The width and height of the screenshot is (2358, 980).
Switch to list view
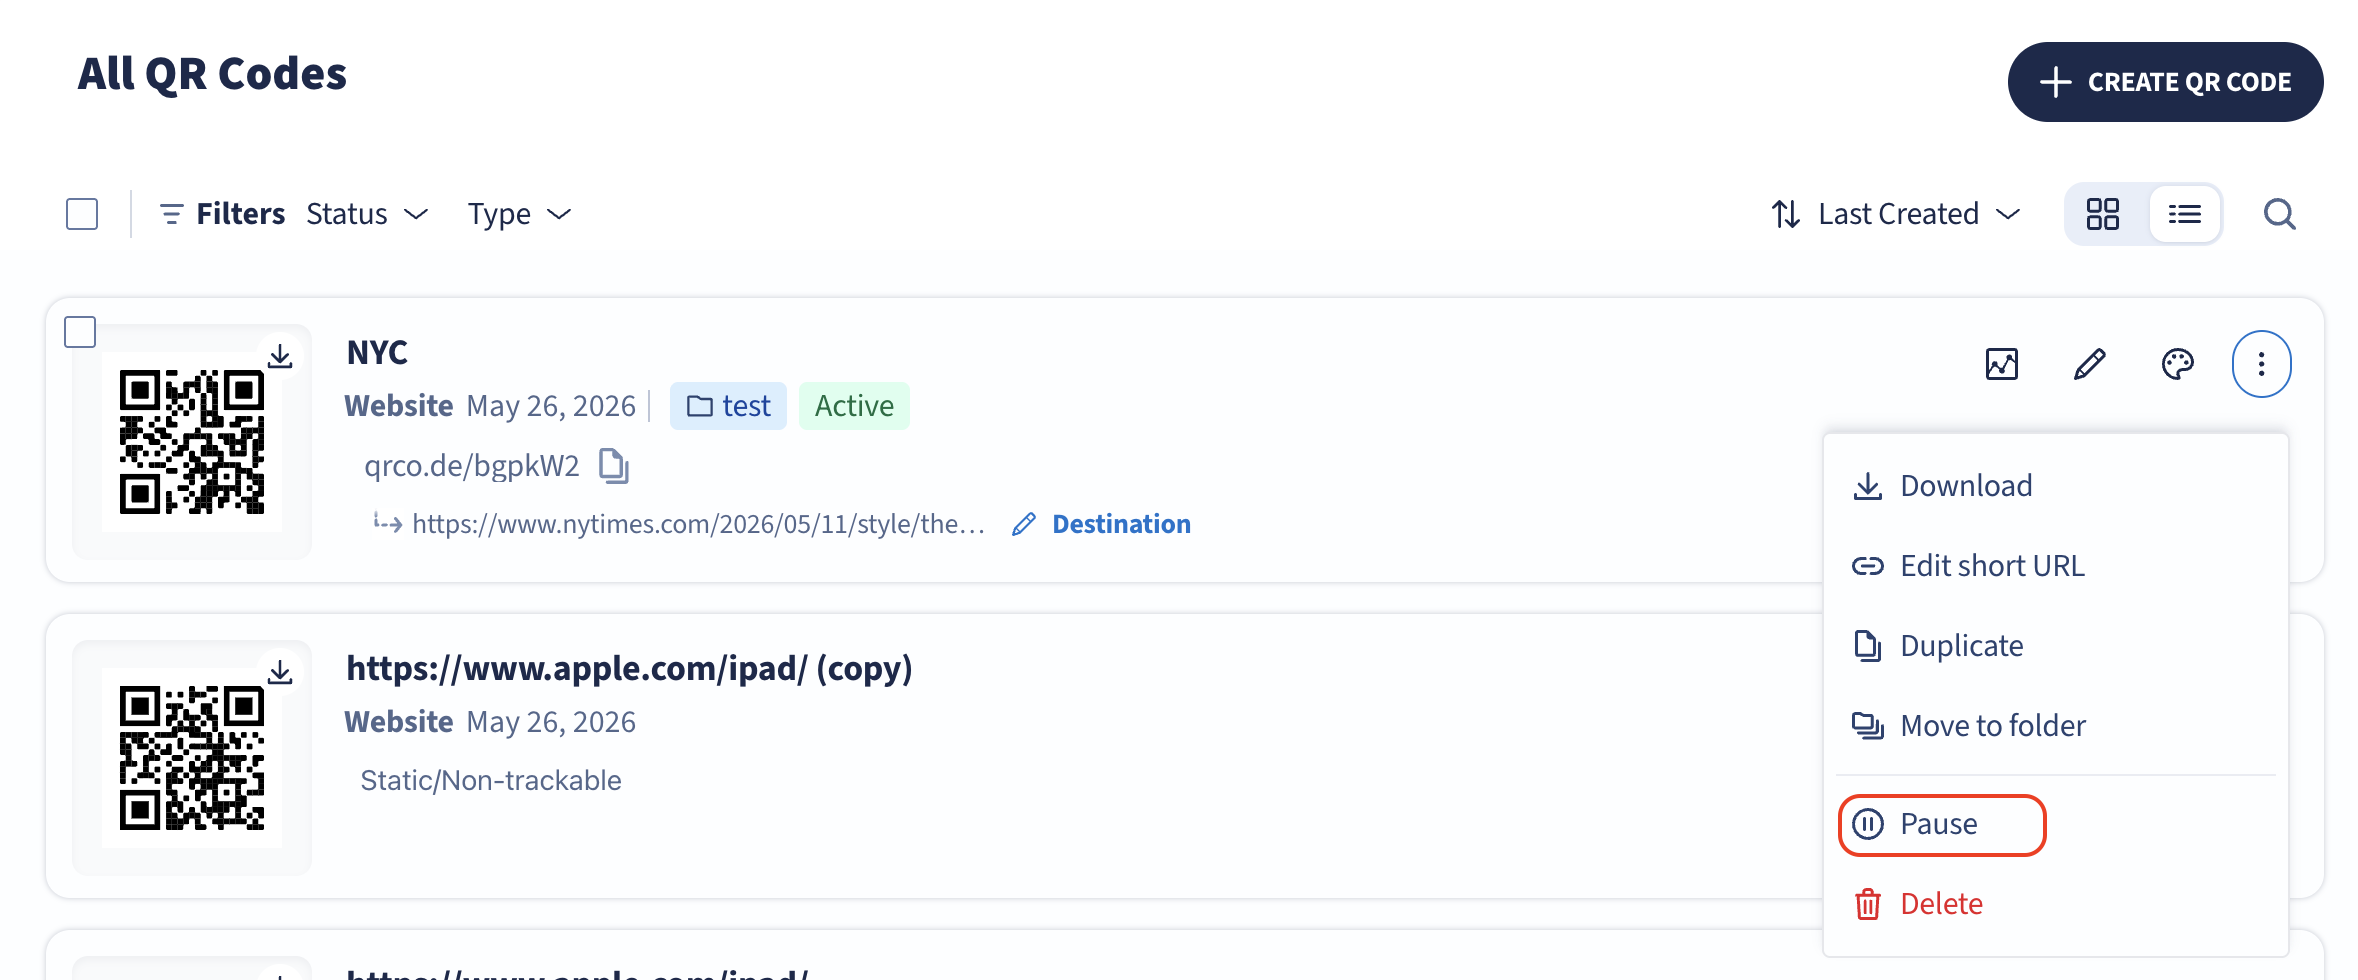2185,214
